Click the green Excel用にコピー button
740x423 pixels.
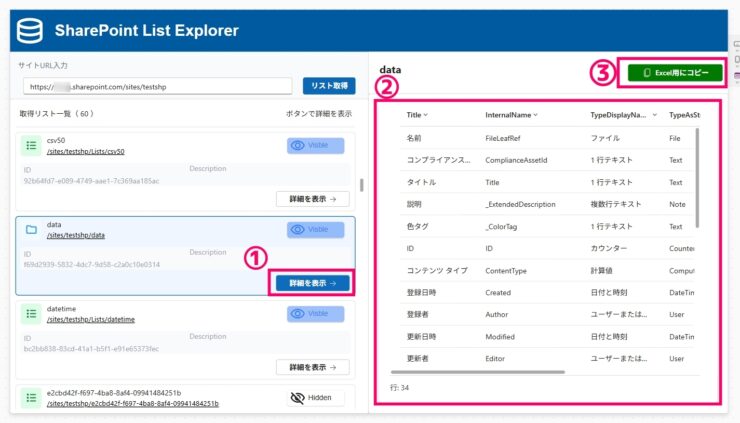coord(675,73)
